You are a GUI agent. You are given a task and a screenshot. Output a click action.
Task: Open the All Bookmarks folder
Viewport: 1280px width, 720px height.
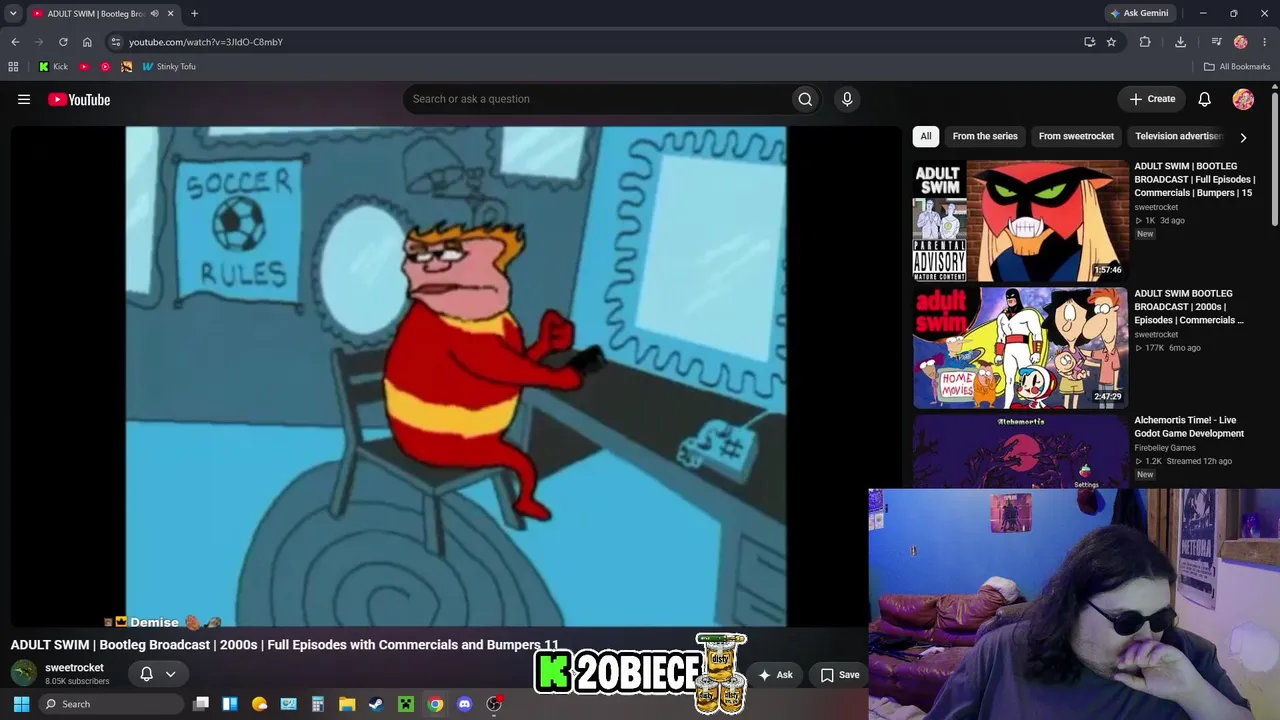tap(1236, 67)
